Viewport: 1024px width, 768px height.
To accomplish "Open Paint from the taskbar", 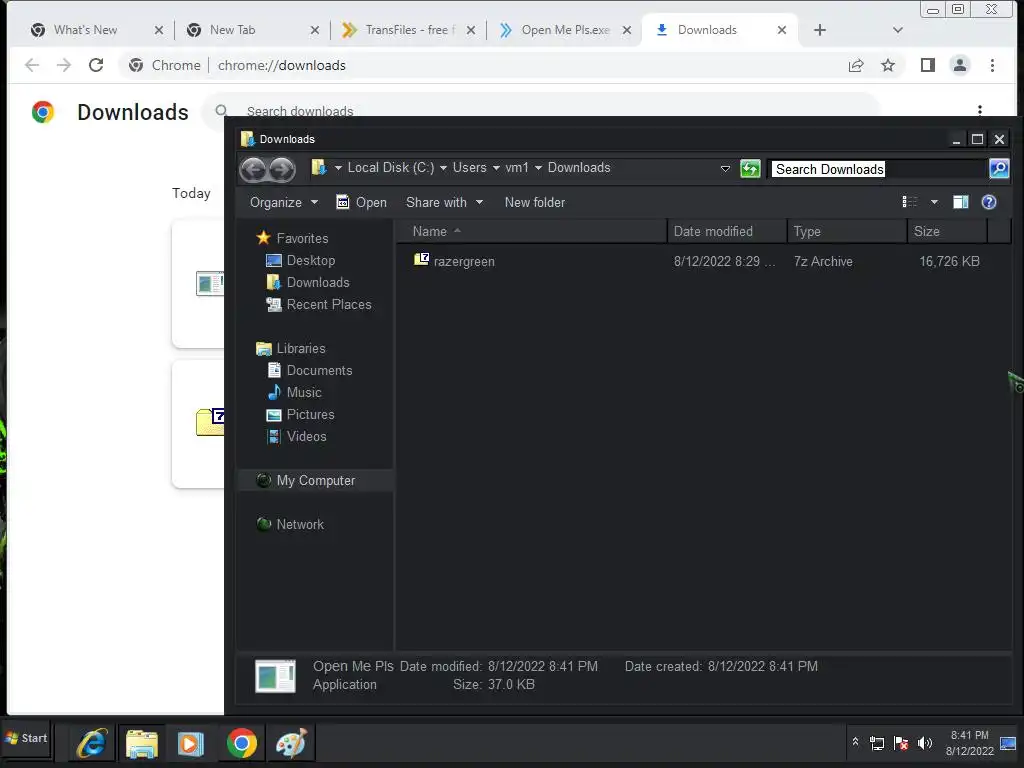I will [291, 744].
